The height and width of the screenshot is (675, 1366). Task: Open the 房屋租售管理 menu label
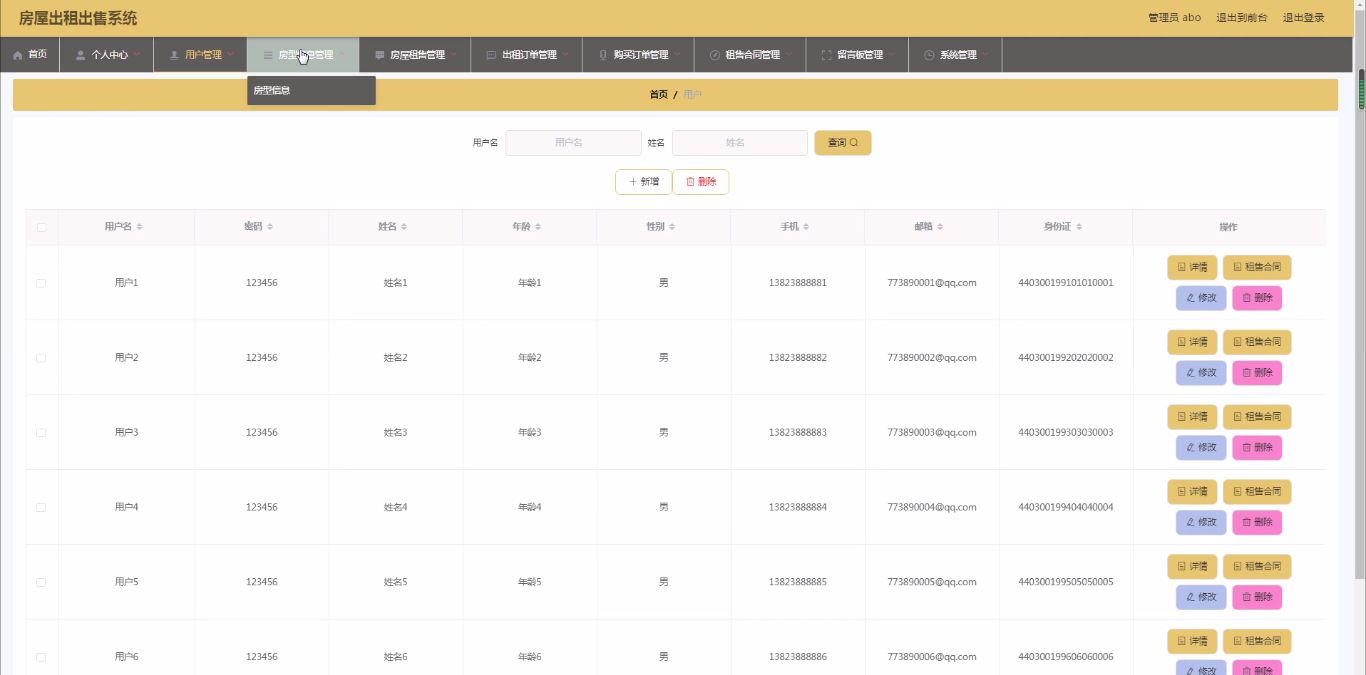417,55
